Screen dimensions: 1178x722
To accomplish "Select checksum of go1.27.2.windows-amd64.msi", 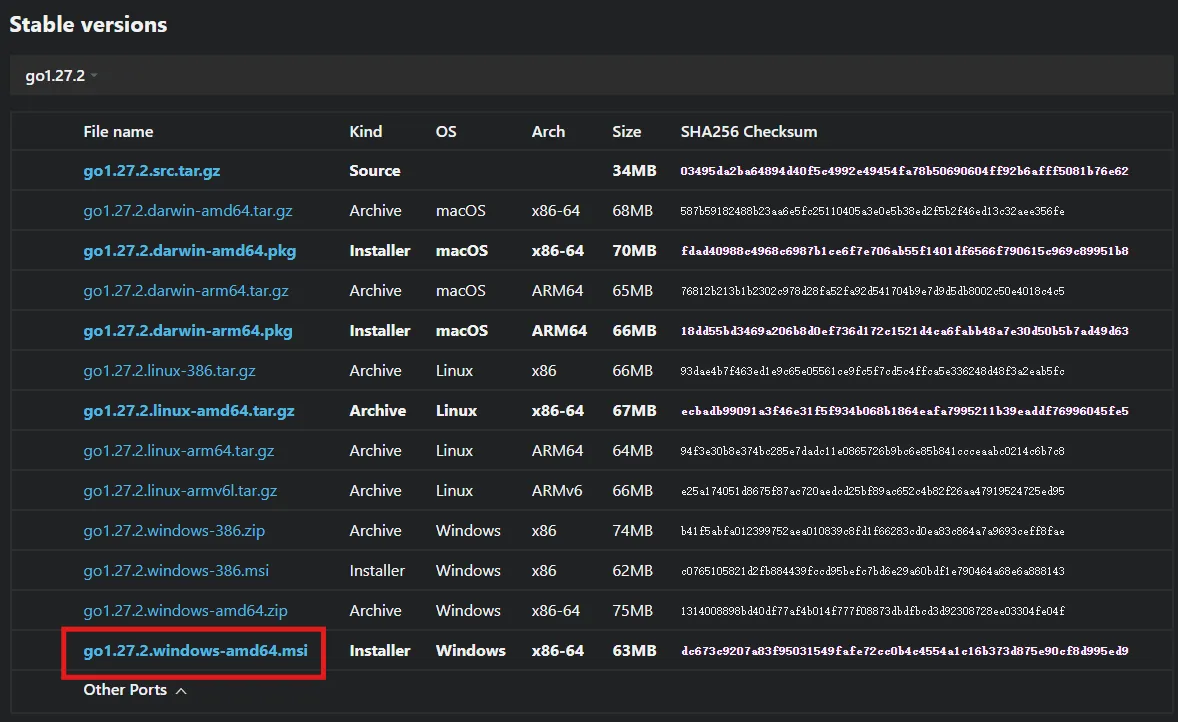I will coord(905,651).
